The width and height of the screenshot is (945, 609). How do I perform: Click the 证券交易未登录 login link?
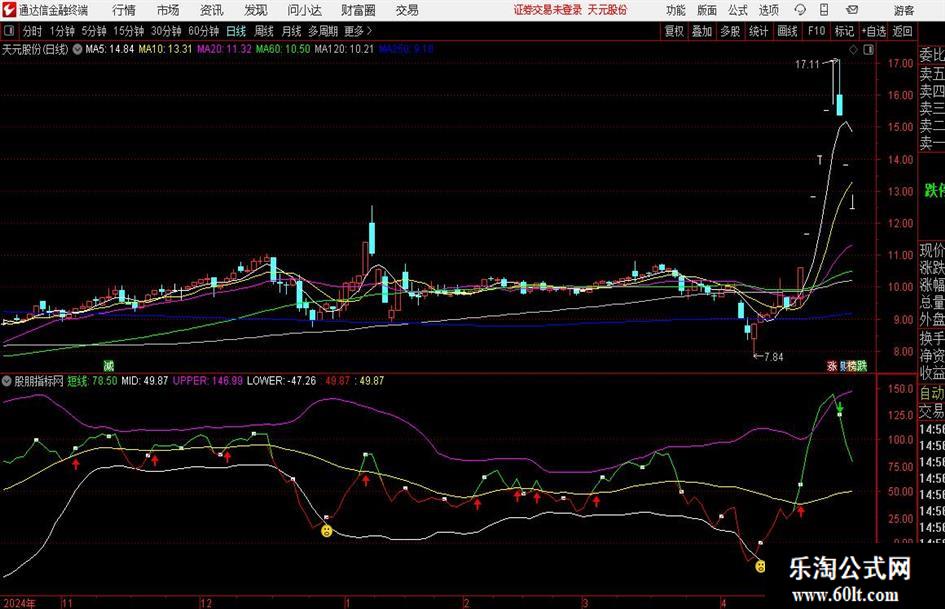548,10
